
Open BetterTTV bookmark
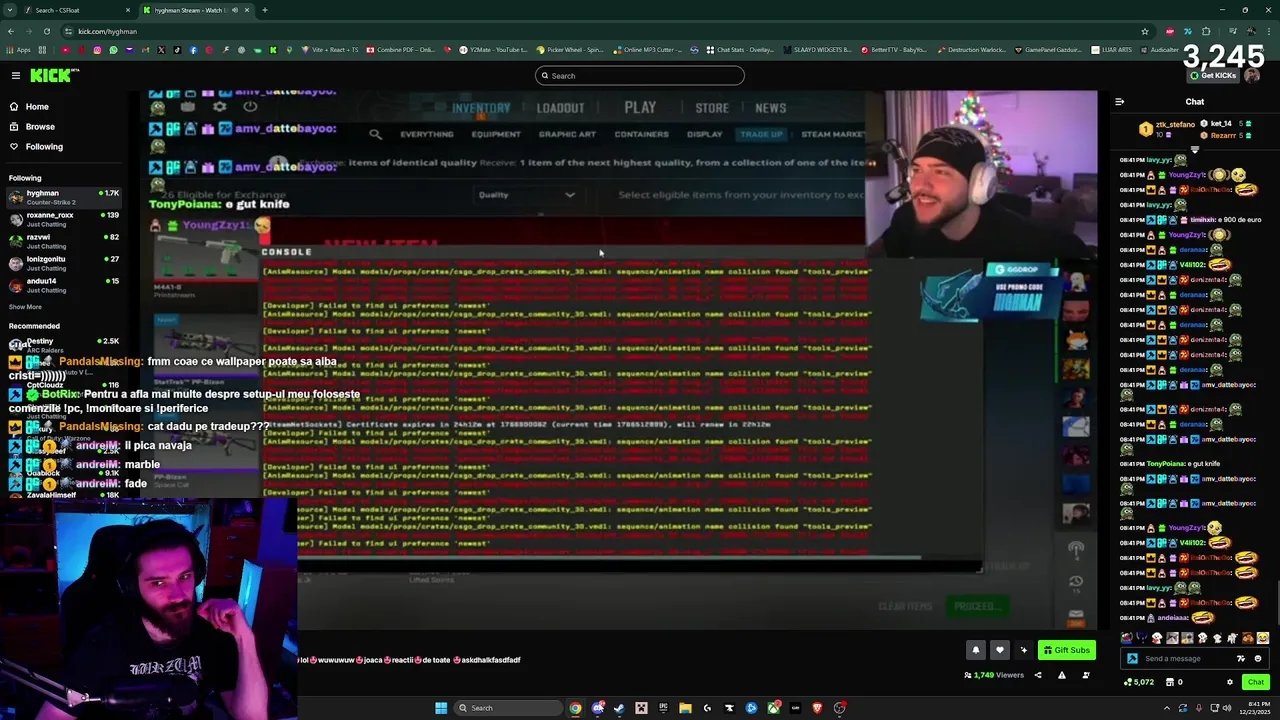pos(893,50)
